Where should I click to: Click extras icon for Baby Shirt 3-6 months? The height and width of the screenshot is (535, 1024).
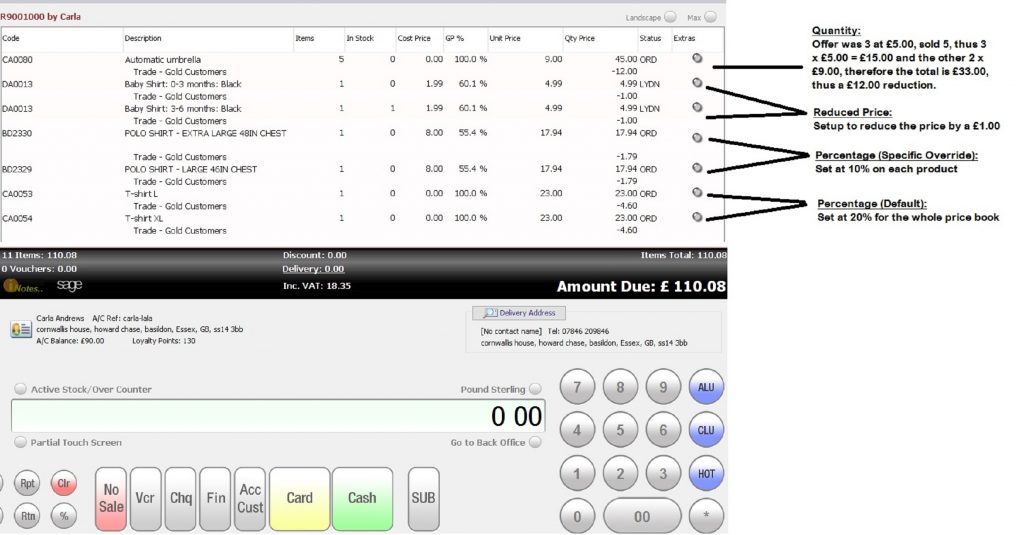[697, 107]
